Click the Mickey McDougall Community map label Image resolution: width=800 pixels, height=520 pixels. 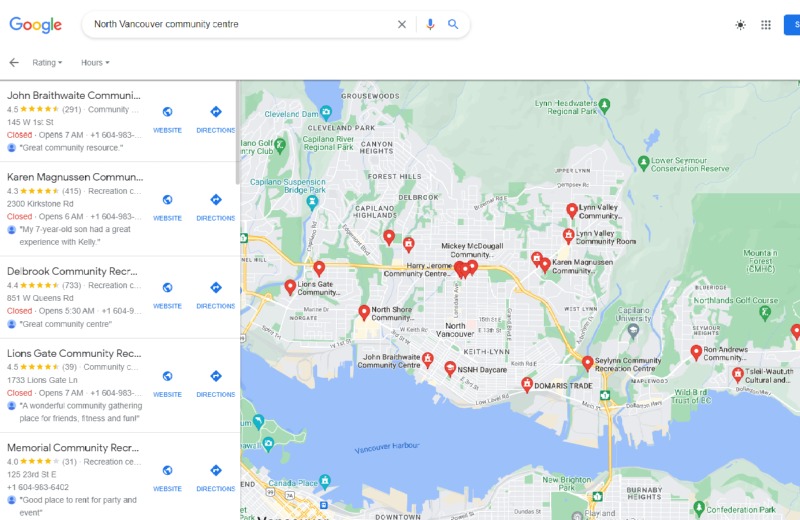coord(472,250)
